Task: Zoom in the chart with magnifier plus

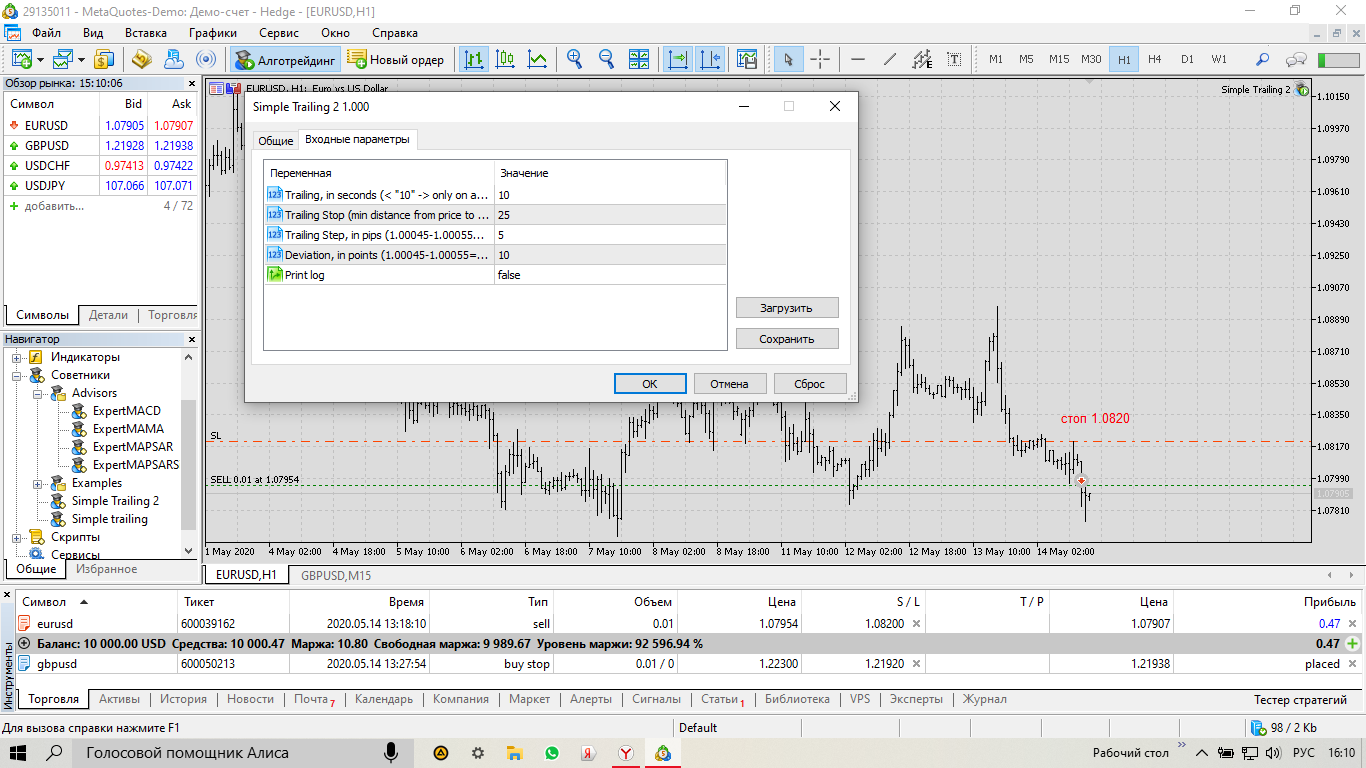Action: [575, 59]
